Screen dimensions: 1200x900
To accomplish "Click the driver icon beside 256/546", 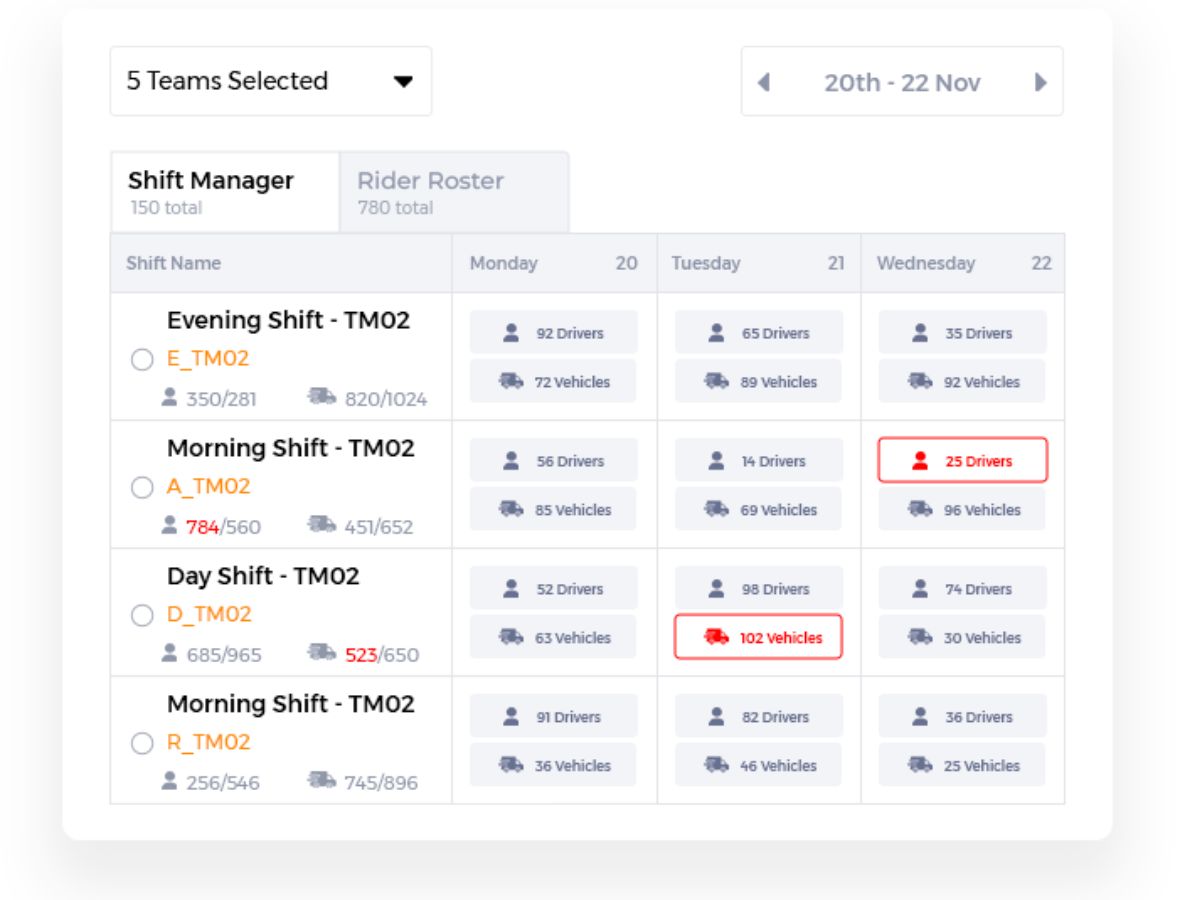I will (x=170, y=782).
